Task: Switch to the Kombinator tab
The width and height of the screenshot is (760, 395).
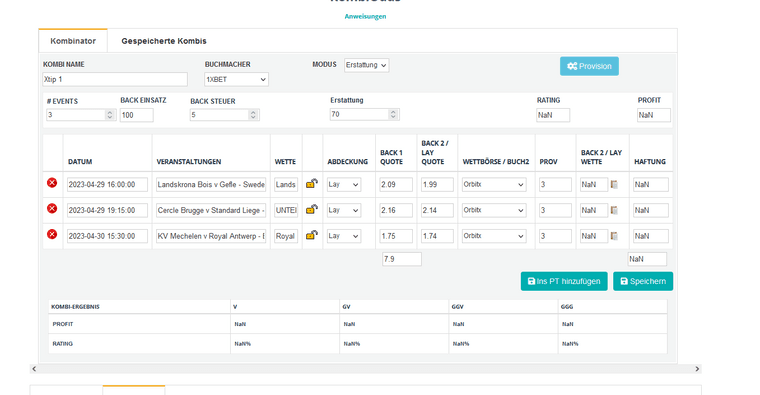Action: pos(73,41)
